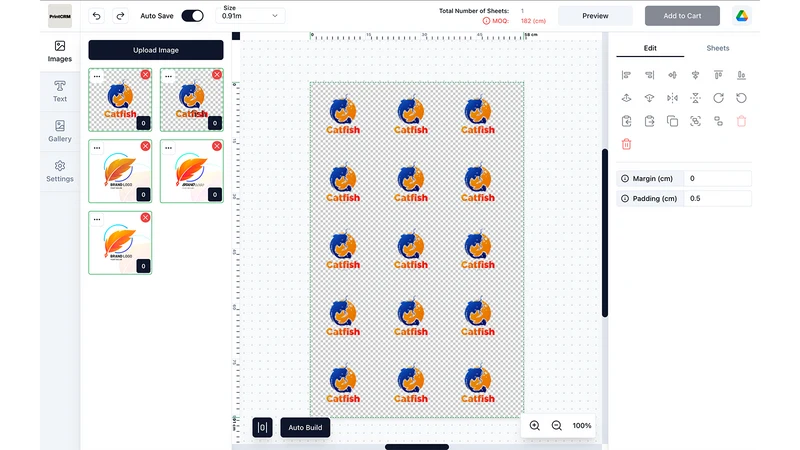Click the Preview button

(595, 16)
